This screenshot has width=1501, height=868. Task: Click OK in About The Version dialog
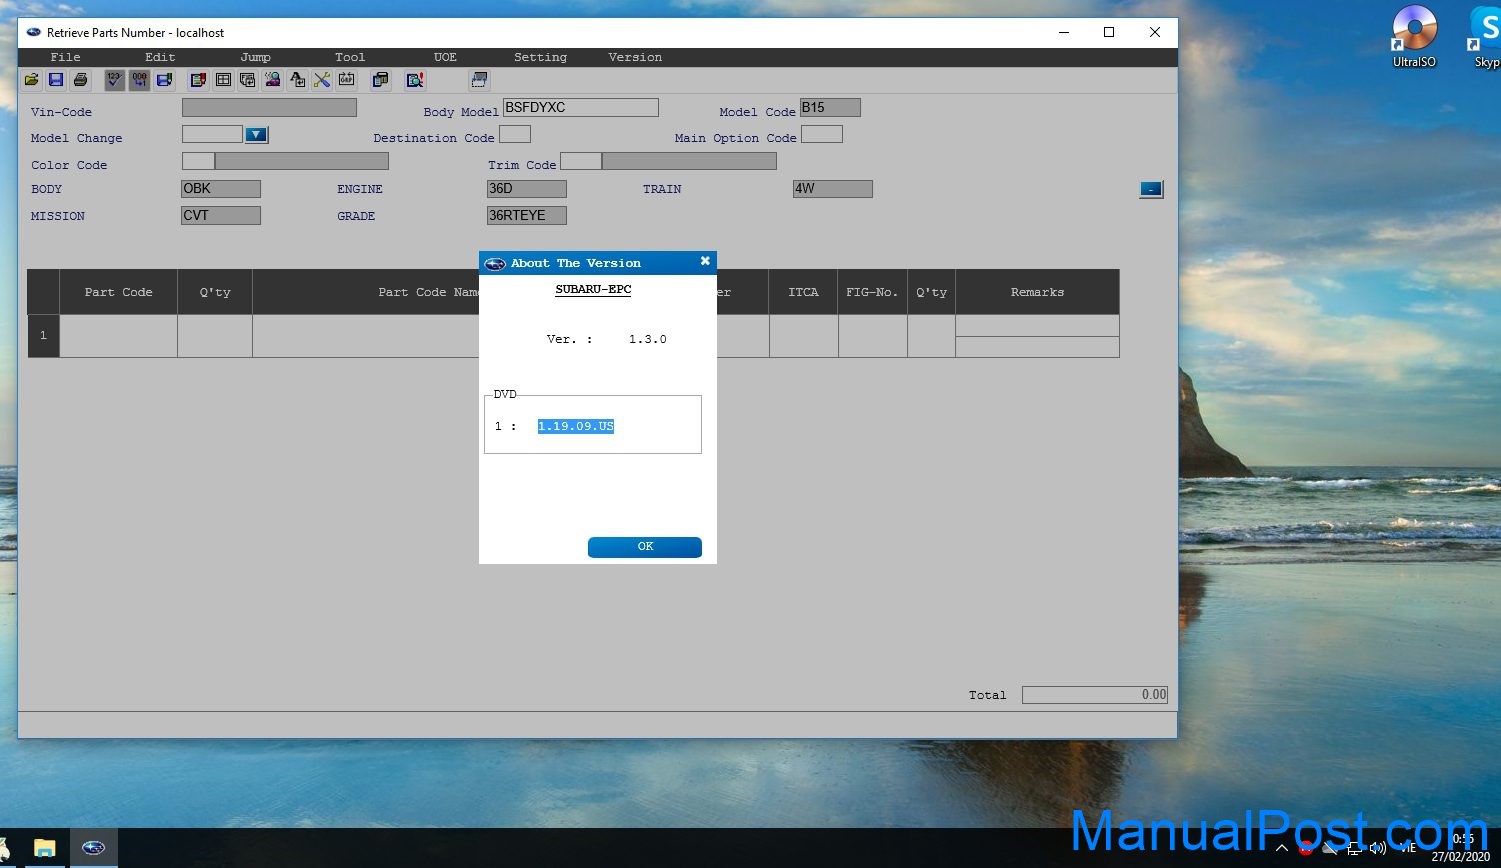pyautogui.click(x=645, y=547)
